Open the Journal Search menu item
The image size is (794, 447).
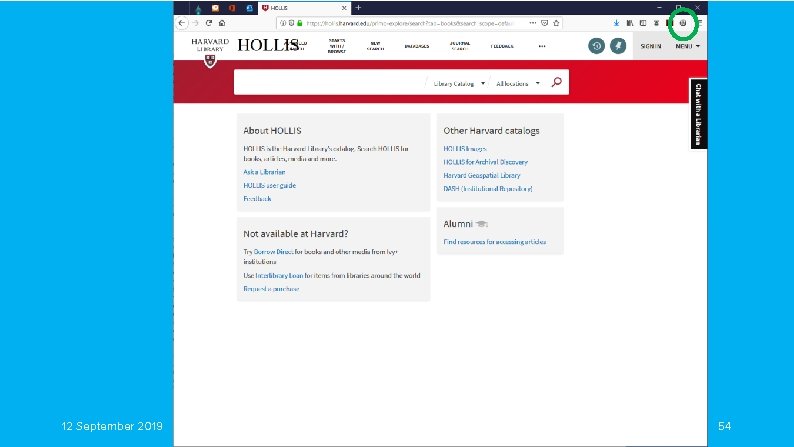tap(460, 46)
